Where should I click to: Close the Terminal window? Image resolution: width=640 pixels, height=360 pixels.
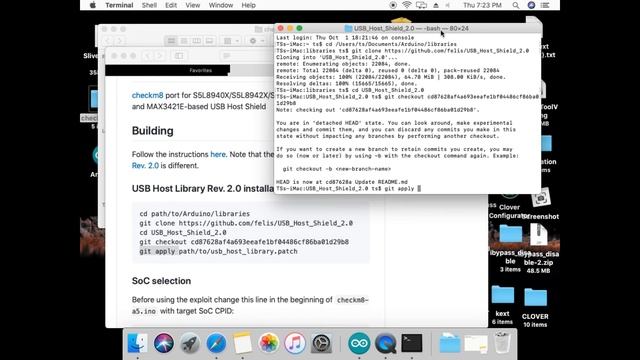pos(280,28)
